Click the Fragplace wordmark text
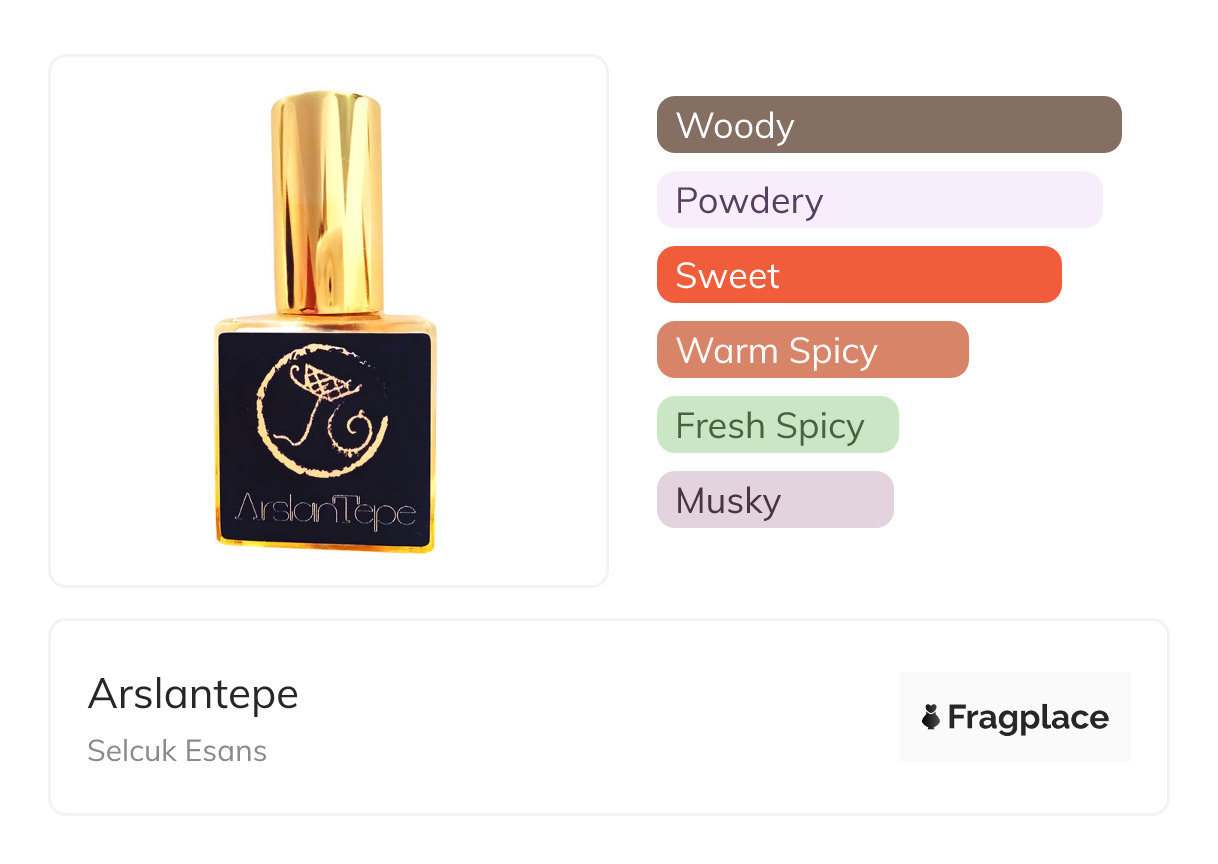The height and width of the screenshot is (864, 1218). click(x=1028, y=717)
